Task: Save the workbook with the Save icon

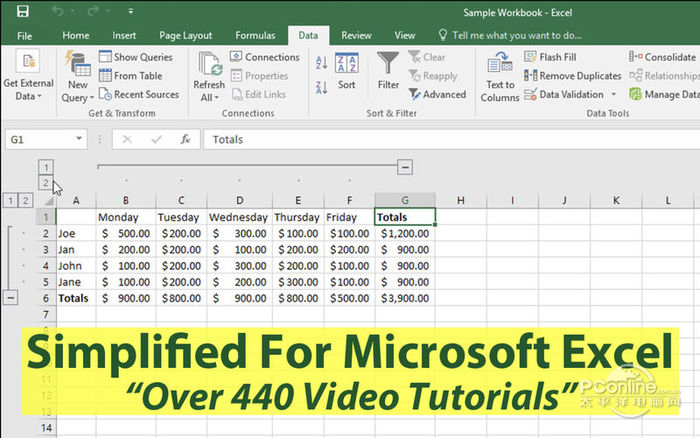Action: tap(23, 12)
